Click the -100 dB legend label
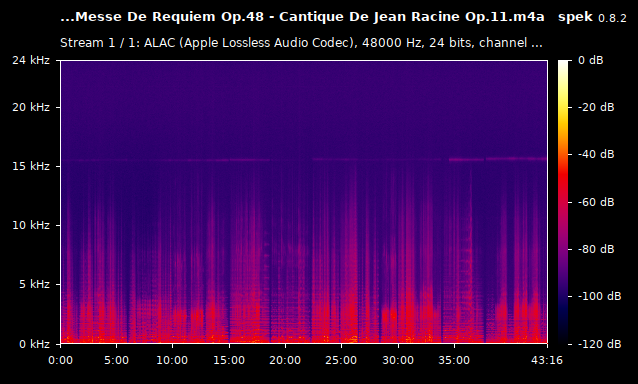The image size is (638, 384). click(600, 297)
